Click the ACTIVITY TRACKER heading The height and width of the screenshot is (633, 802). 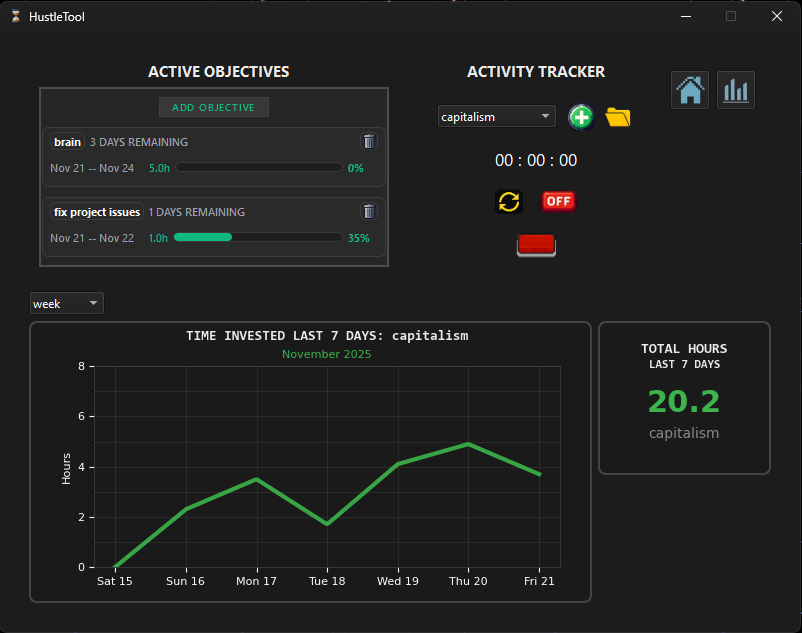pyautogui.click(x=536, y=72)
